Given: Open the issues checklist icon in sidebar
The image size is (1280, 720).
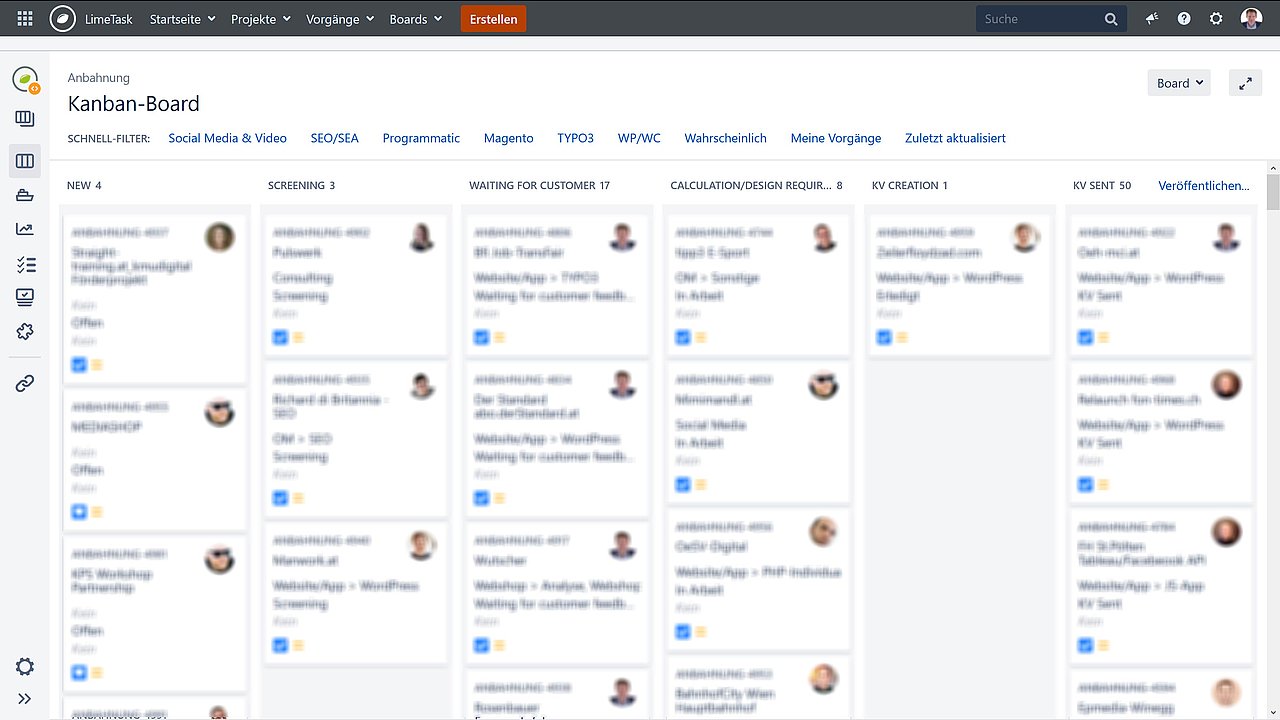Looking at the screenshot, I should 25,264.
